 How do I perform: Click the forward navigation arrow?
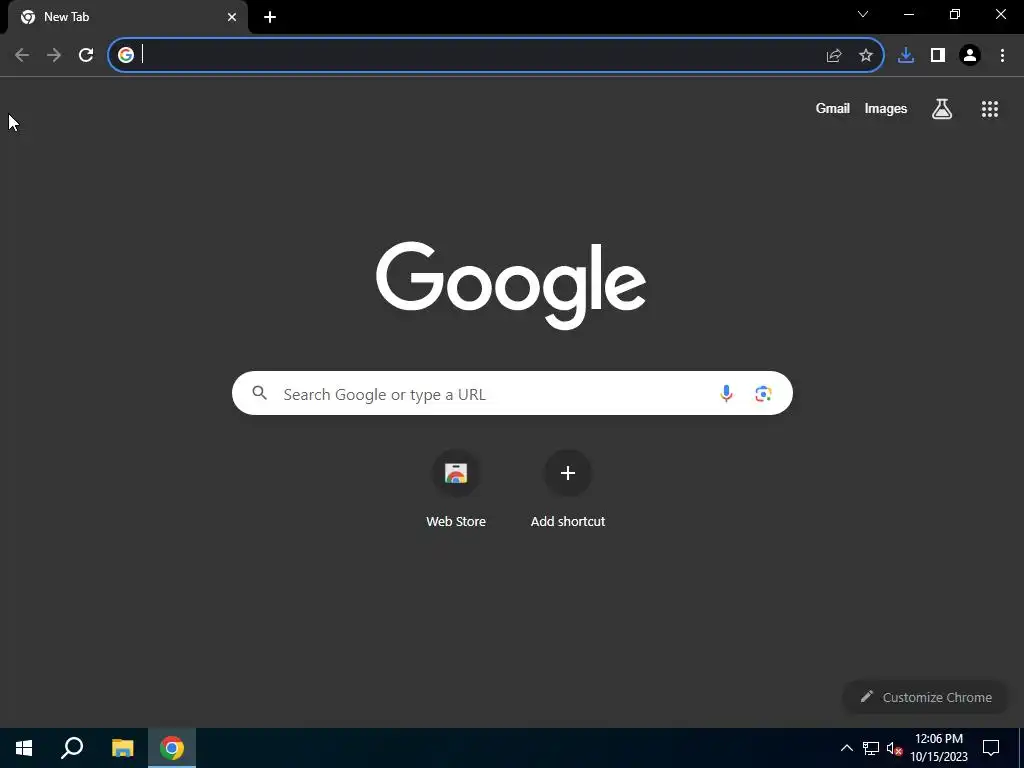tap(54, 56)
